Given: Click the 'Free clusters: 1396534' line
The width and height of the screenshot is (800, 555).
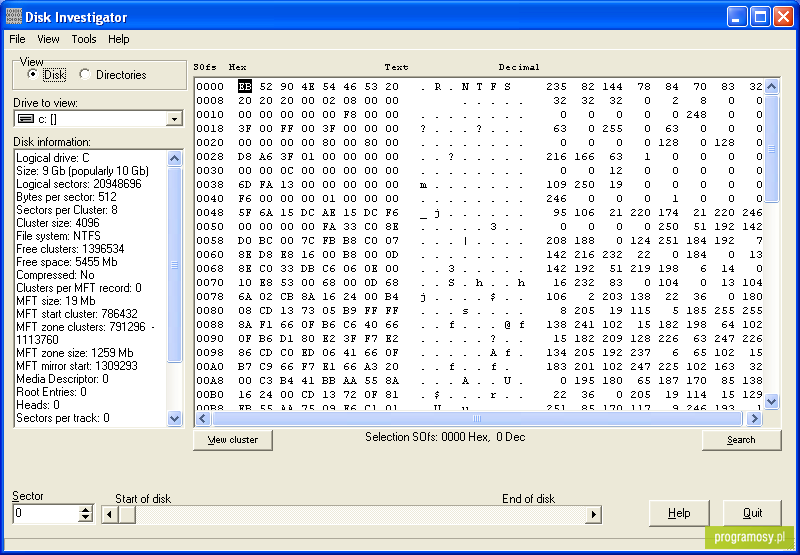Looking at the screenshot, I should (x=70, y=249).
